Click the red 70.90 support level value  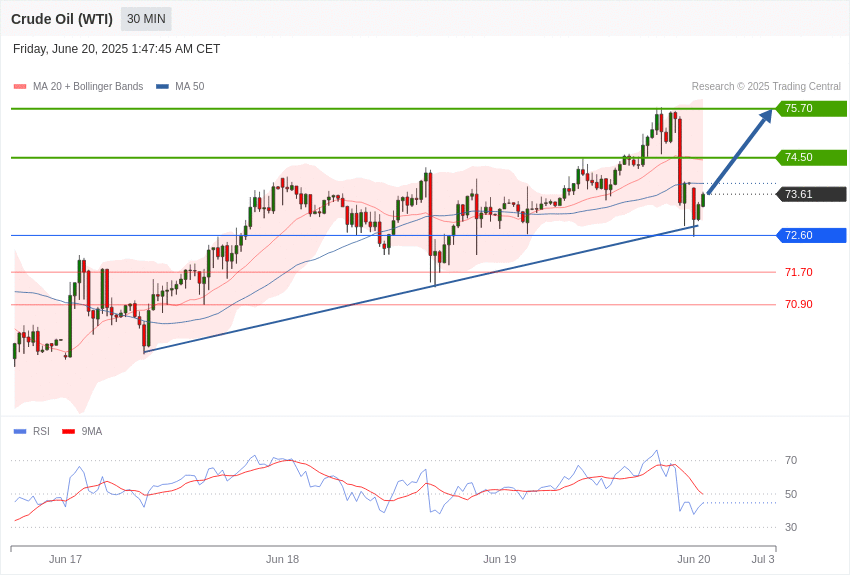799,304
